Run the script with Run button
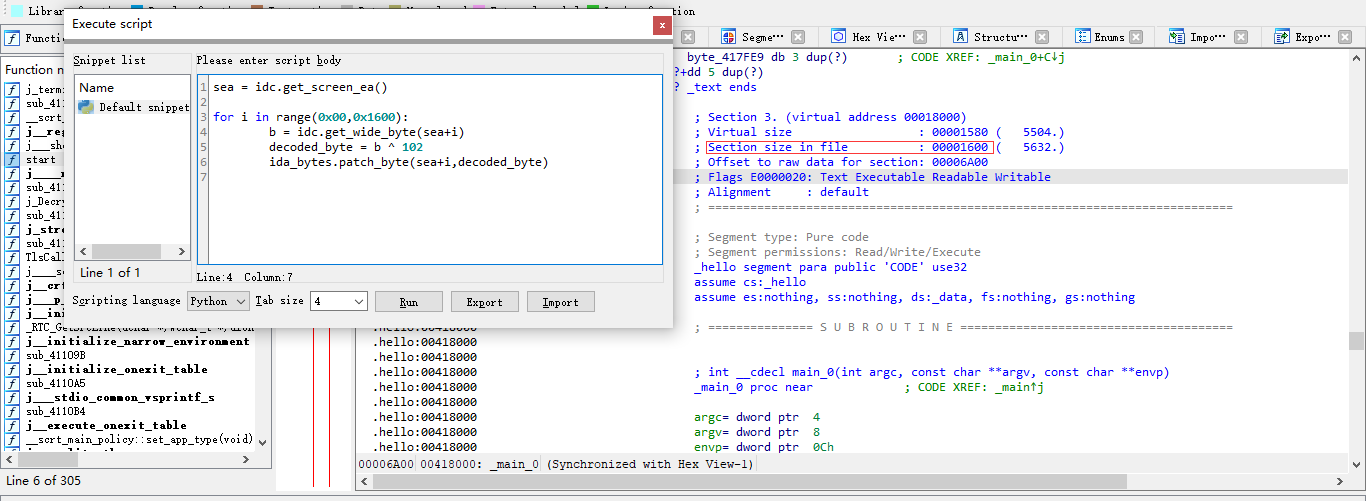Viewport: 1366px width, 501px height. pos(408,302)
